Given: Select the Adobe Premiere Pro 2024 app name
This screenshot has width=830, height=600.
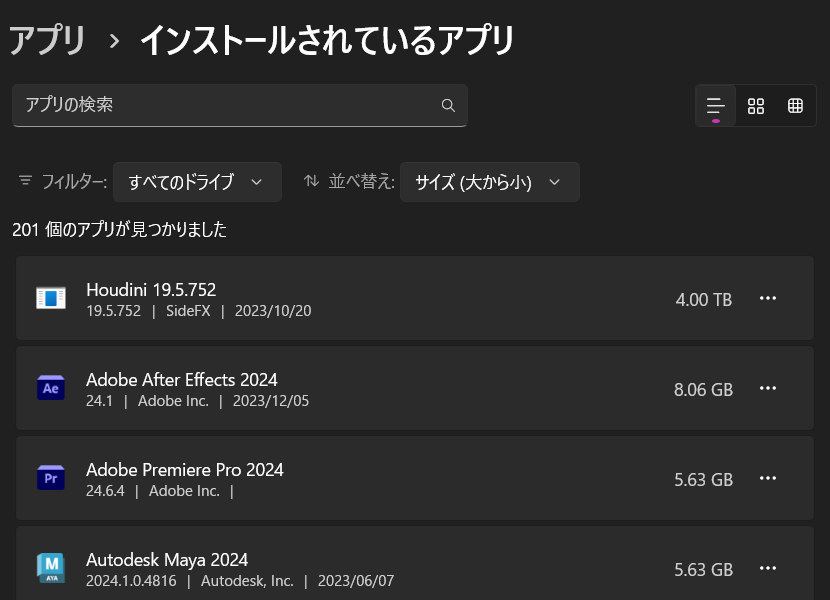Looking at the screenshot, I should pos(185,470).
